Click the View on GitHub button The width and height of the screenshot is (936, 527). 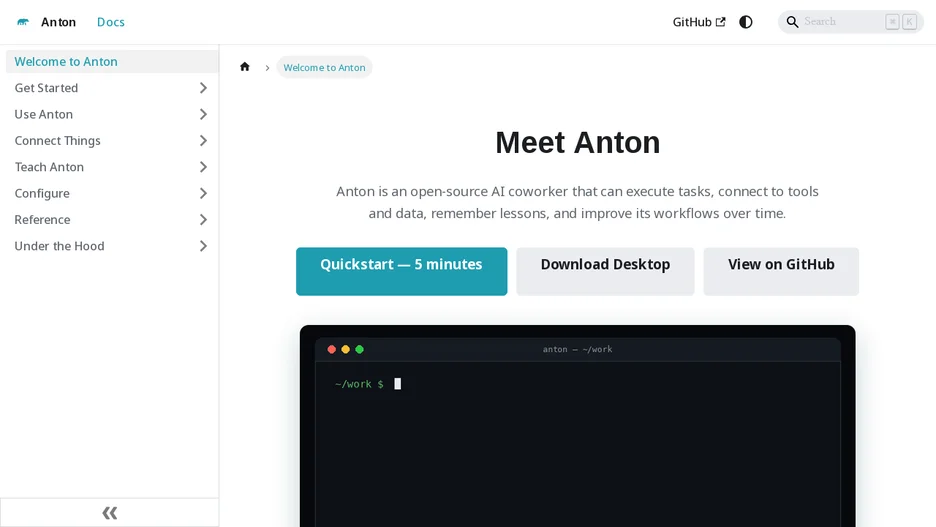click(781, 272)
